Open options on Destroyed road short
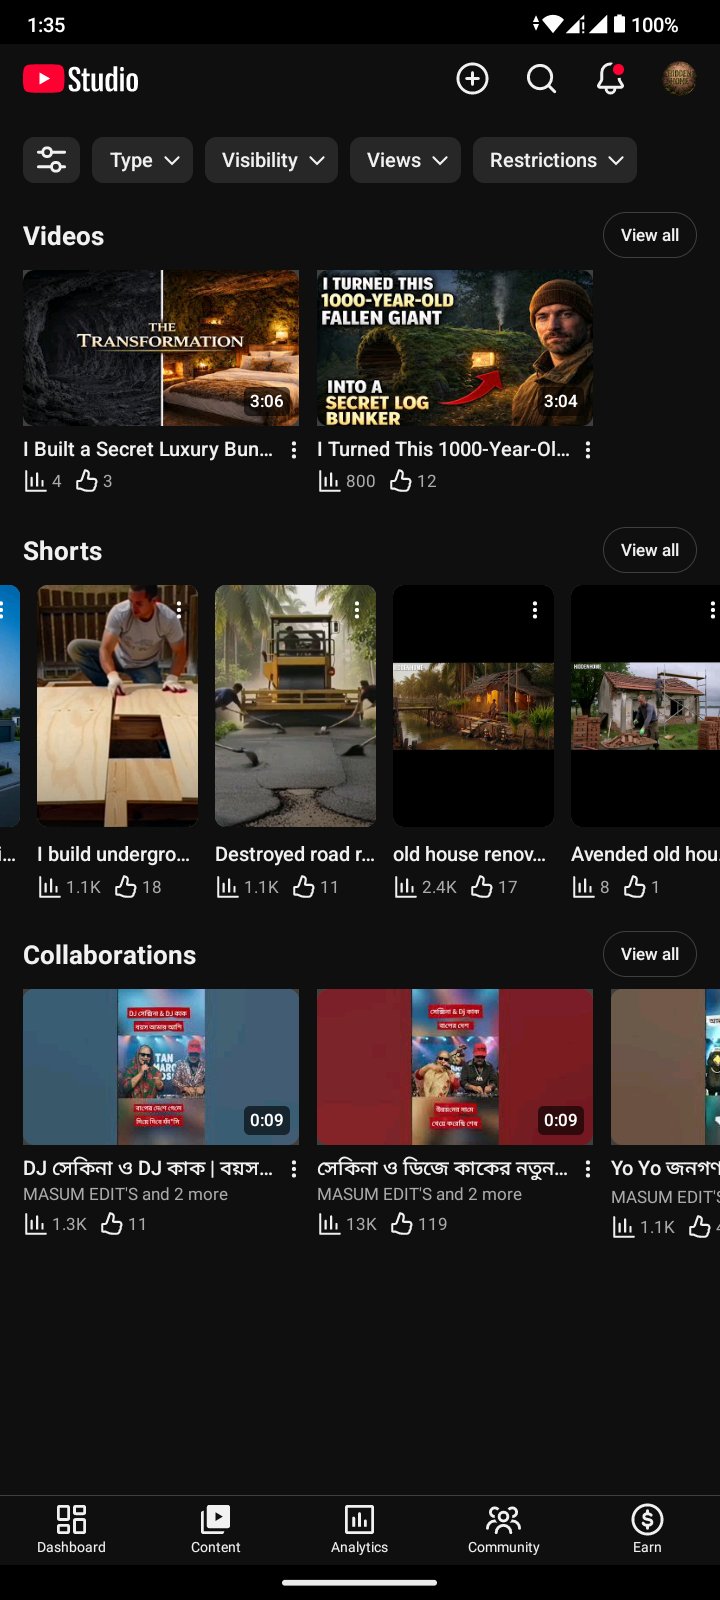Viewport: 720px width, 1600px height. point(357,609)
